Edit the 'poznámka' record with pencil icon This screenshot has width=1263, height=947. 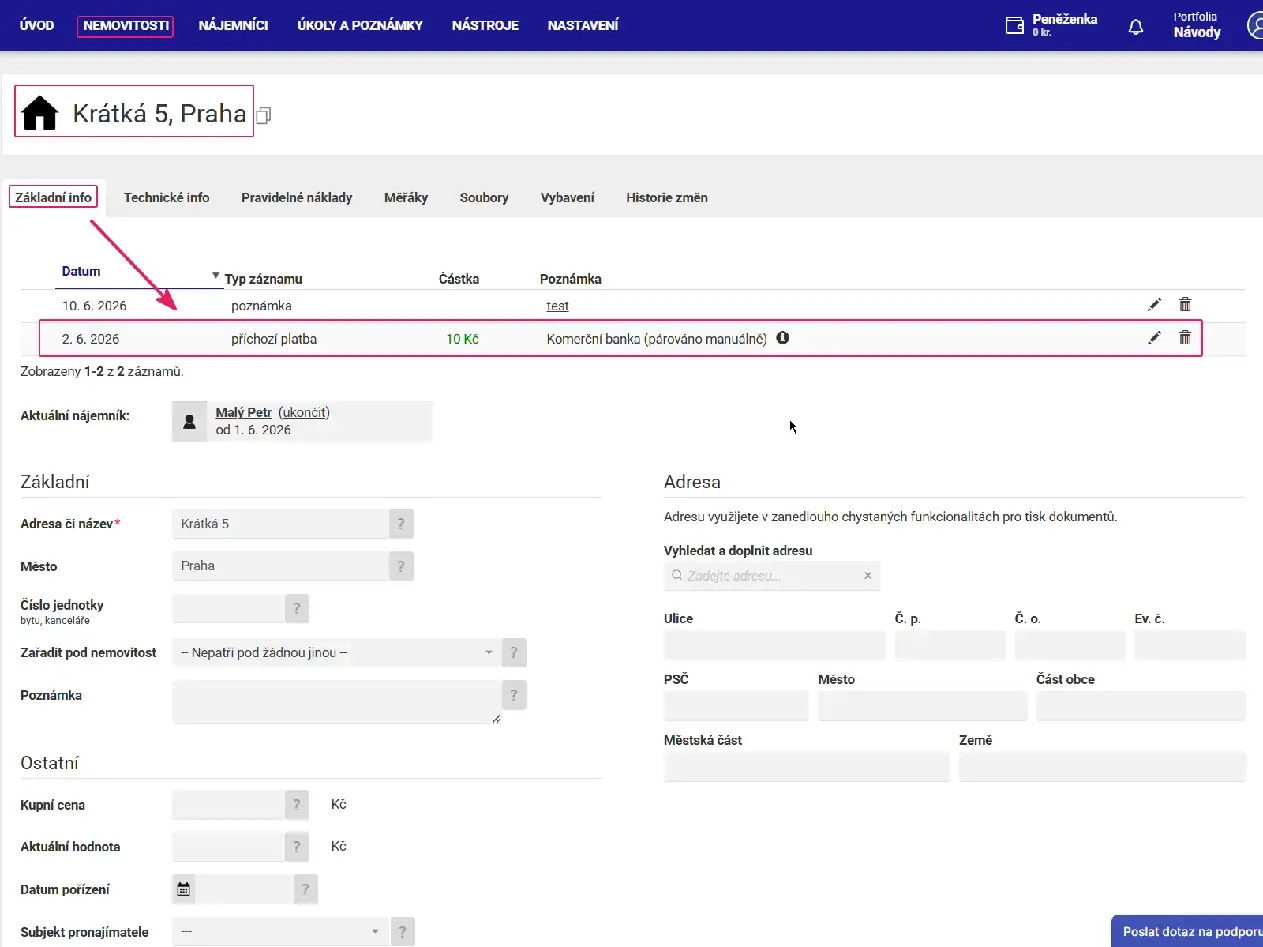(x=1155, y=304)
